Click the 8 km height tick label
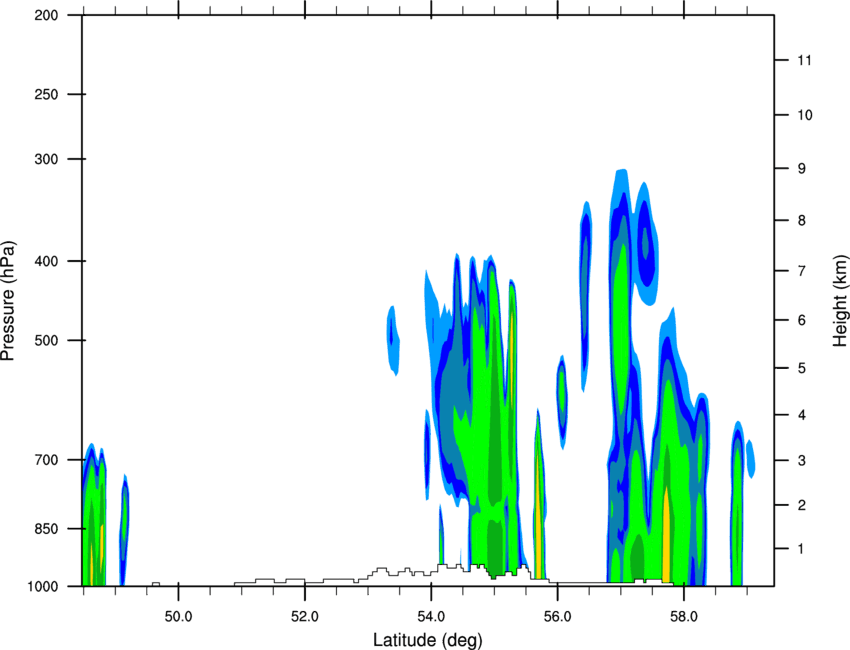This screenshot has width=850, height=650. point(802,221)
